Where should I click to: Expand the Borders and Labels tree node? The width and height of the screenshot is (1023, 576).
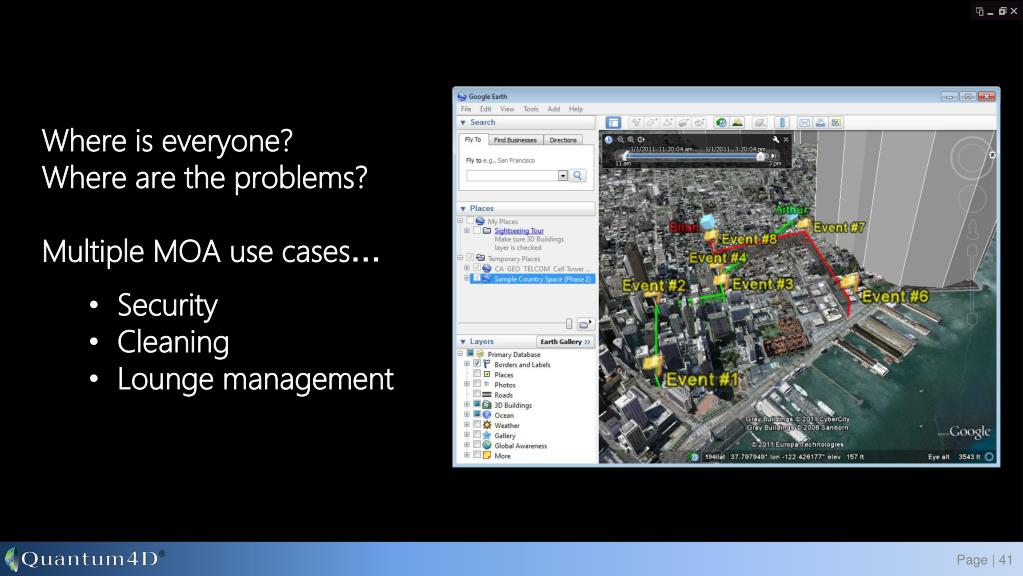click(x=466, y=364)
